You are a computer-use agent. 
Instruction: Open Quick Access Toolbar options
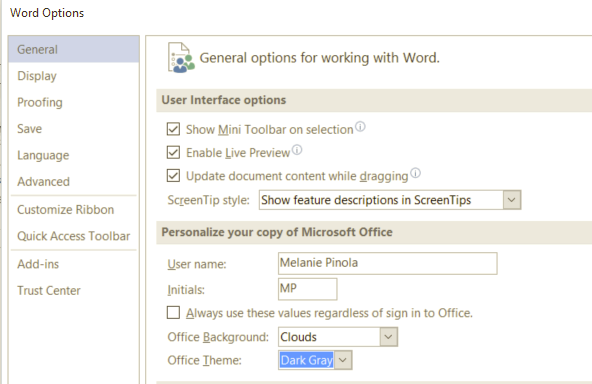74,236
